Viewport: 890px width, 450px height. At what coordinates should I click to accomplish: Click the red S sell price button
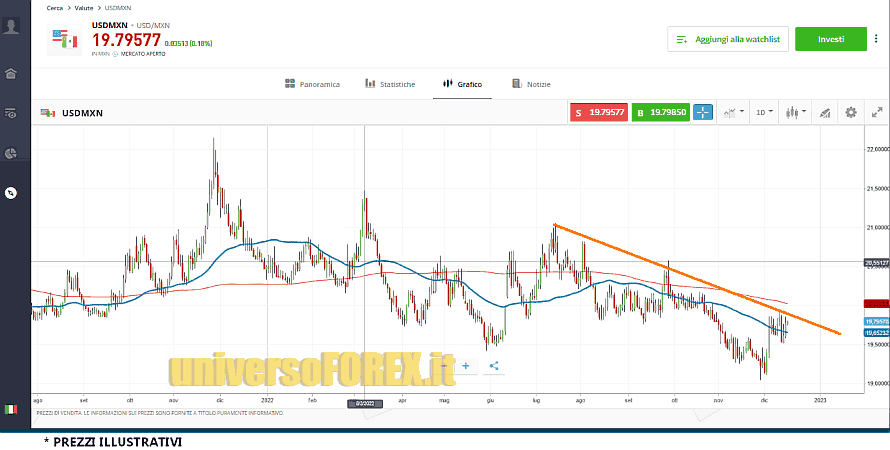click(599, 112)
